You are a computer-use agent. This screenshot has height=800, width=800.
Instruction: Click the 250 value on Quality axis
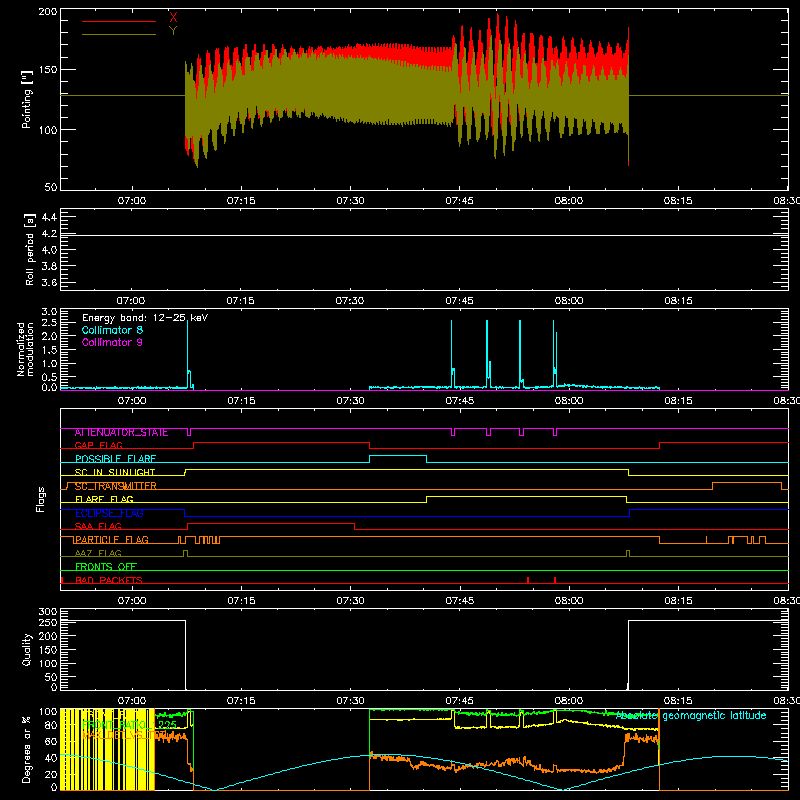48,622
